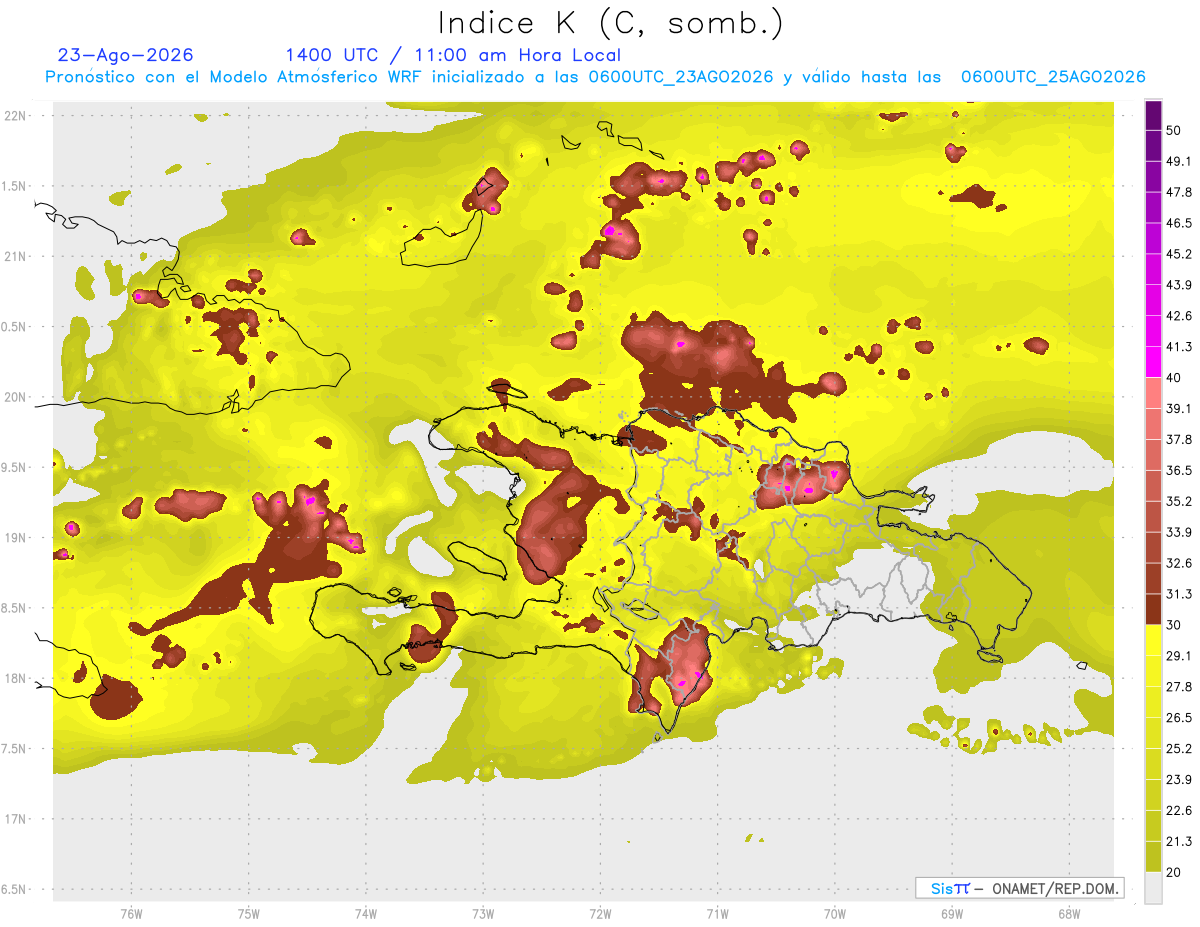Click the dark purple top colorbar swatch
1200x927 pixels.
1153,115
